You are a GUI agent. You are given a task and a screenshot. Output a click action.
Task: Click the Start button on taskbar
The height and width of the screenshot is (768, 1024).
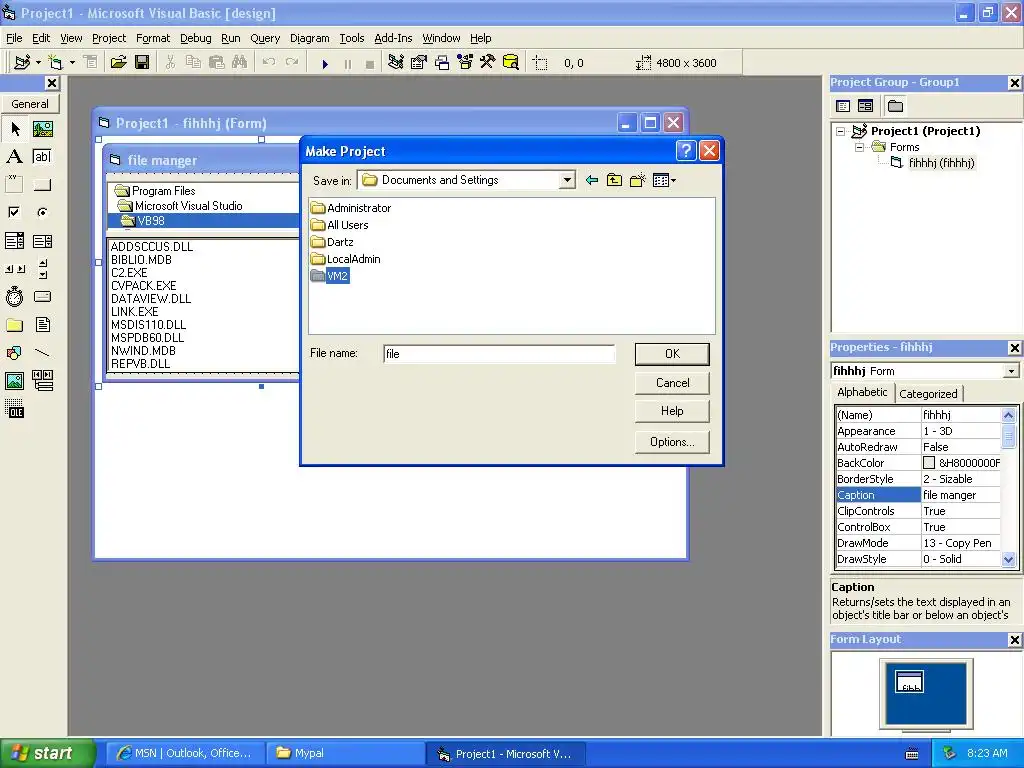(x=47, y=753)
